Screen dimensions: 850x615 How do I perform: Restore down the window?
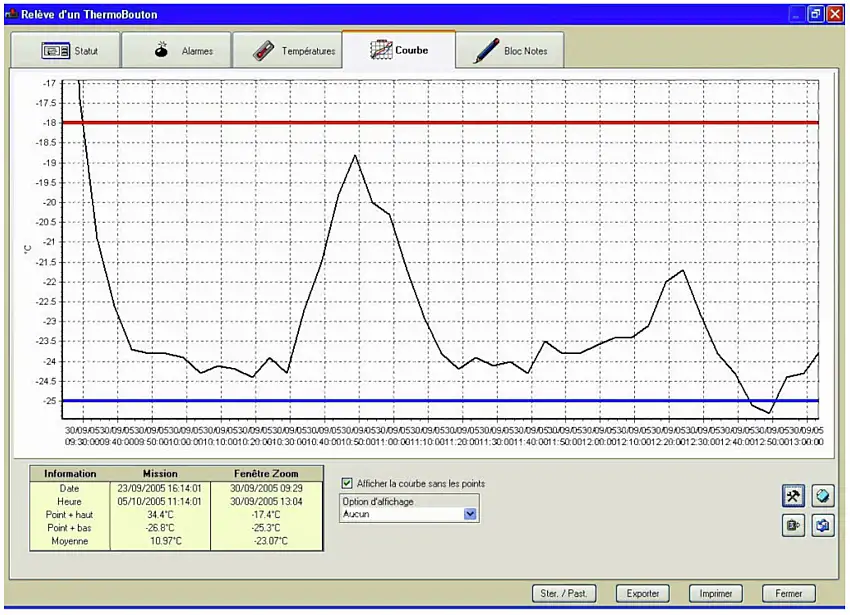[815, 14]
